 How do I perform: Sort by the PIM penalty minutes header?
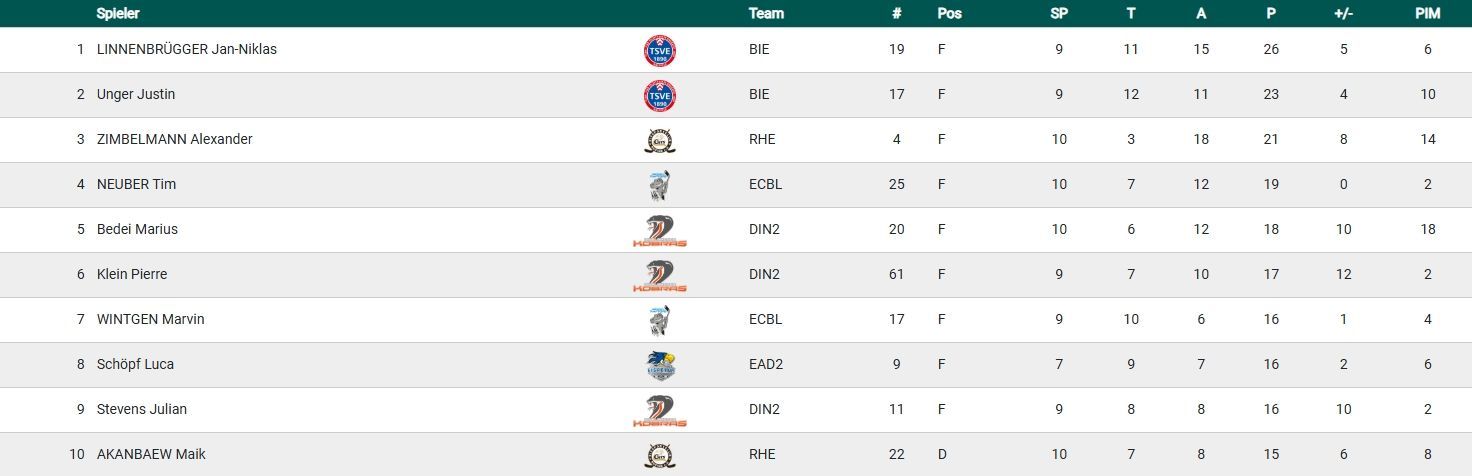tap(1427, 14)
